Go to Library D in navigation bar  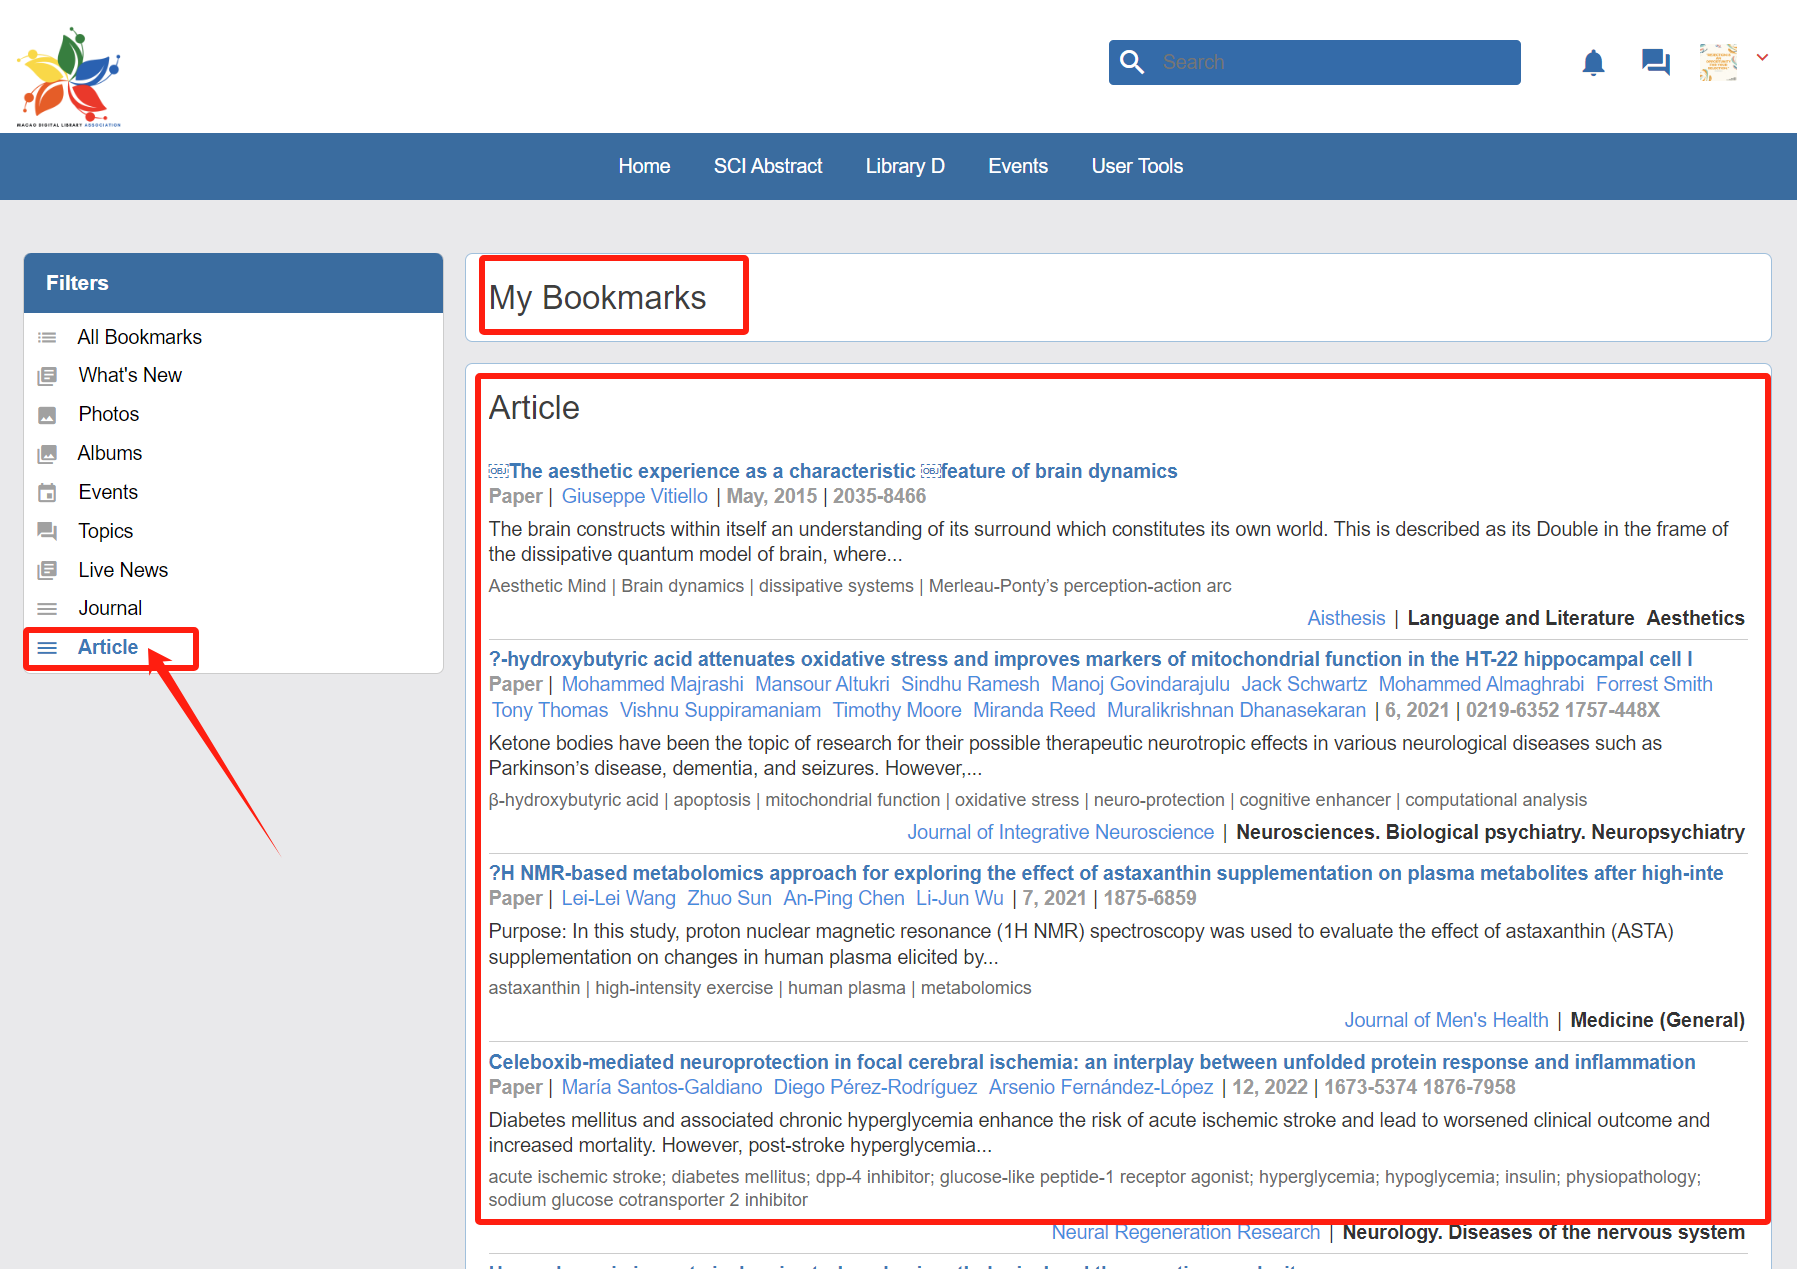coord(904,166)
